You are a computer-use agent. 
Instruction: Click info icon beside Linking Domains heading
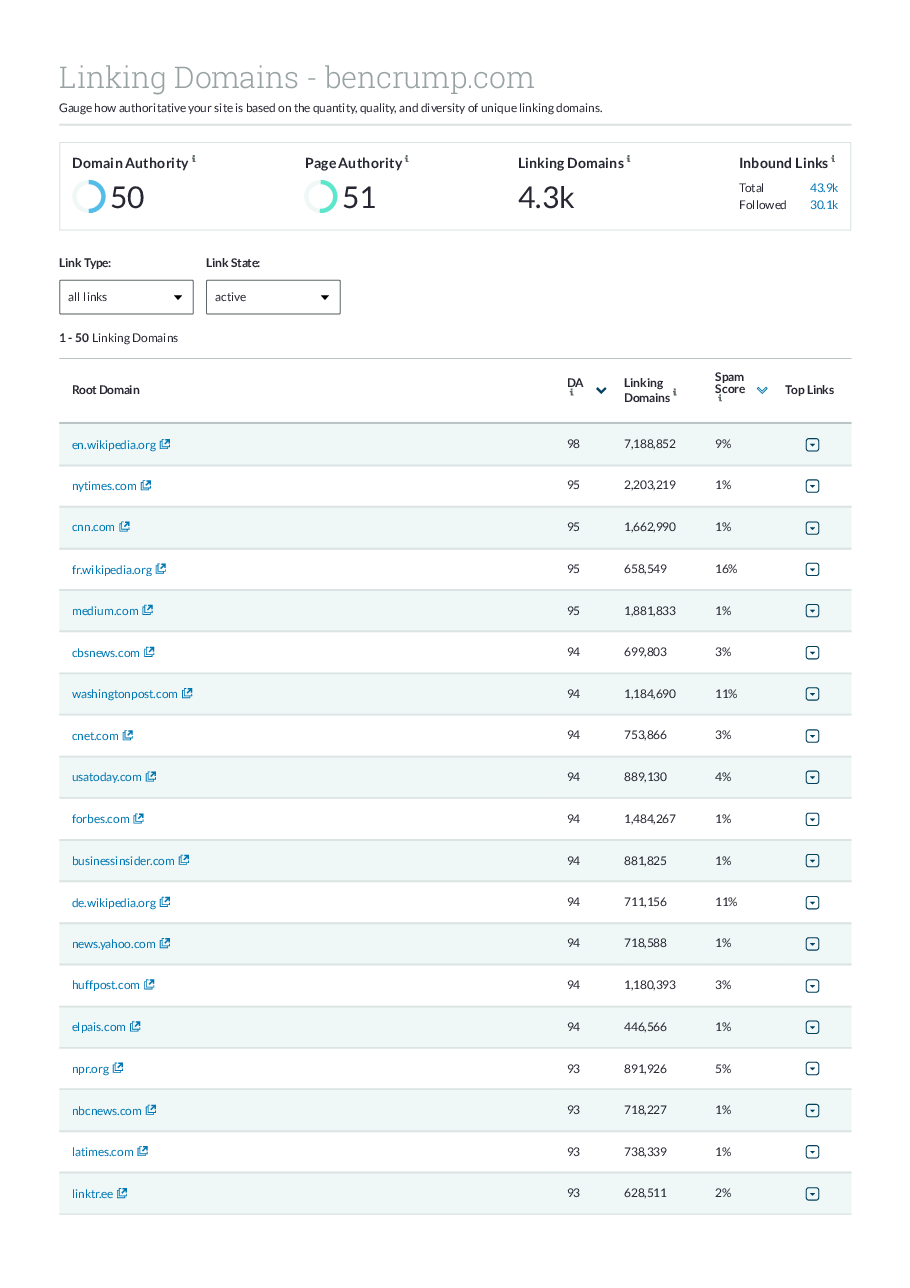click(629, 159)
